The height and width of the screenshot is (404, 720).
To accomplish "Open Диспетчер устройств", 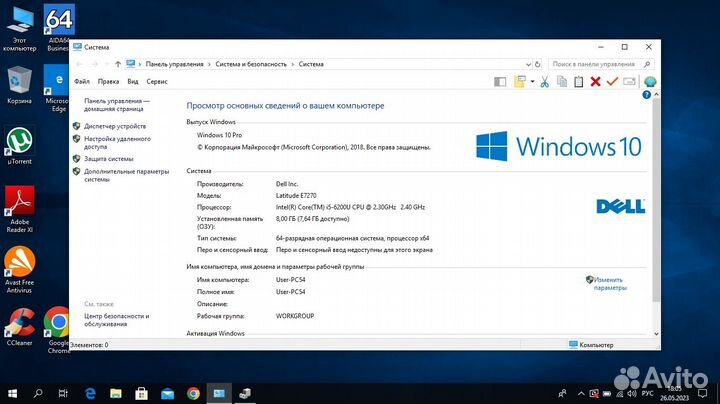I will coord(115,126).
